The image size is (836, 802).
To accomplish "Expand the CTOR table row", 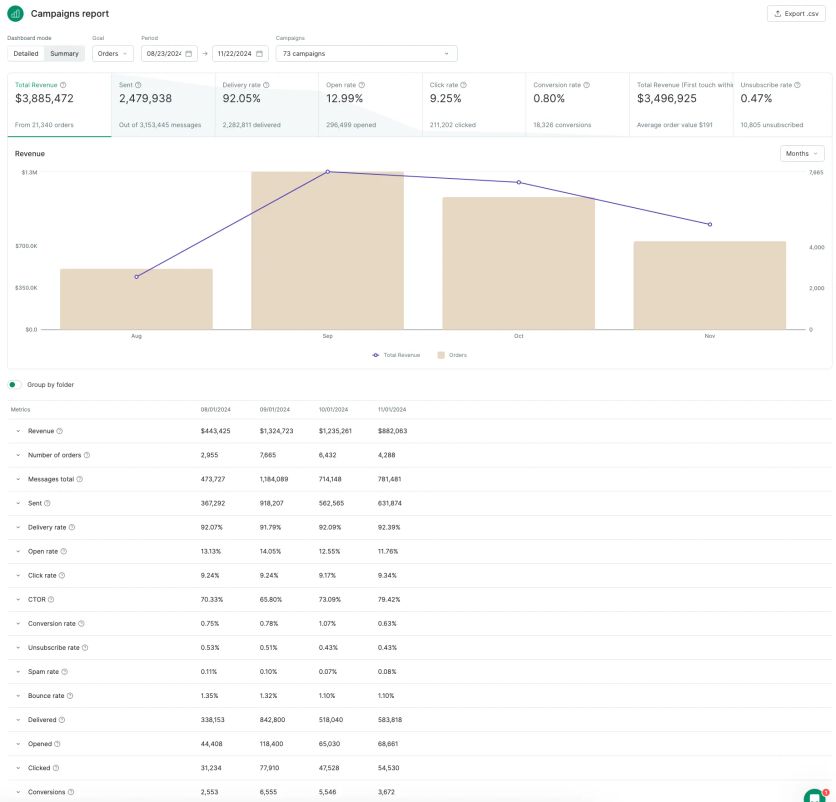I will 18,599.
